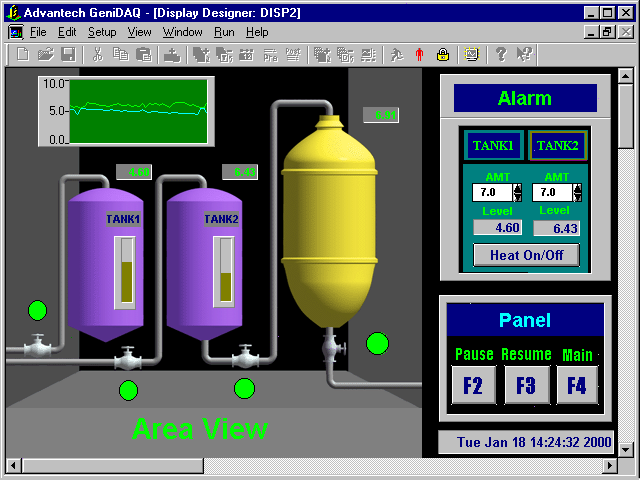Increase the TANK1 AMT spinner value

(x=517, y=187)
